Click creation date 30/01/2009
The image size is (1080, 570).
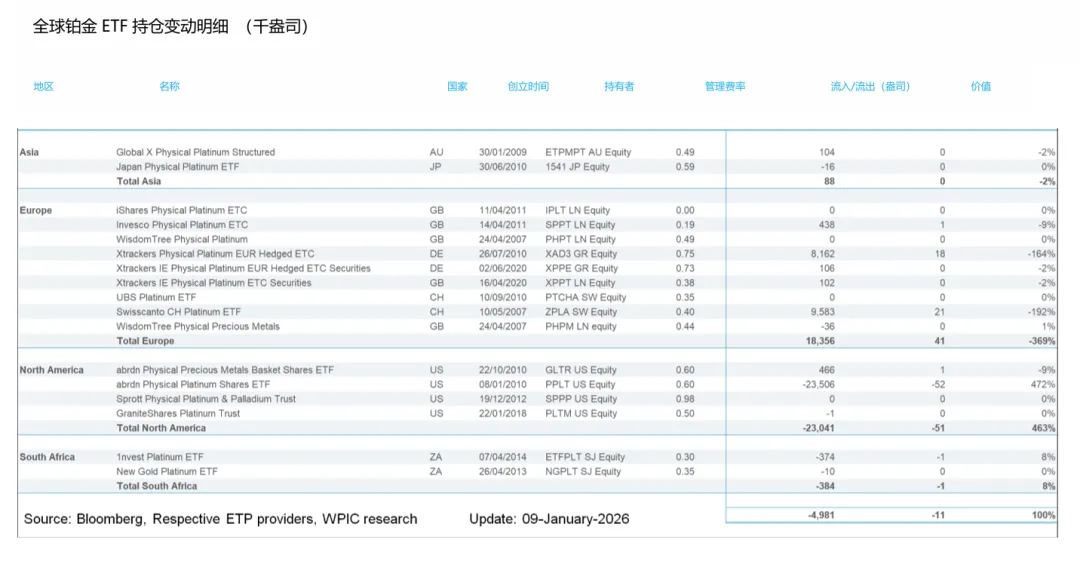503,152
